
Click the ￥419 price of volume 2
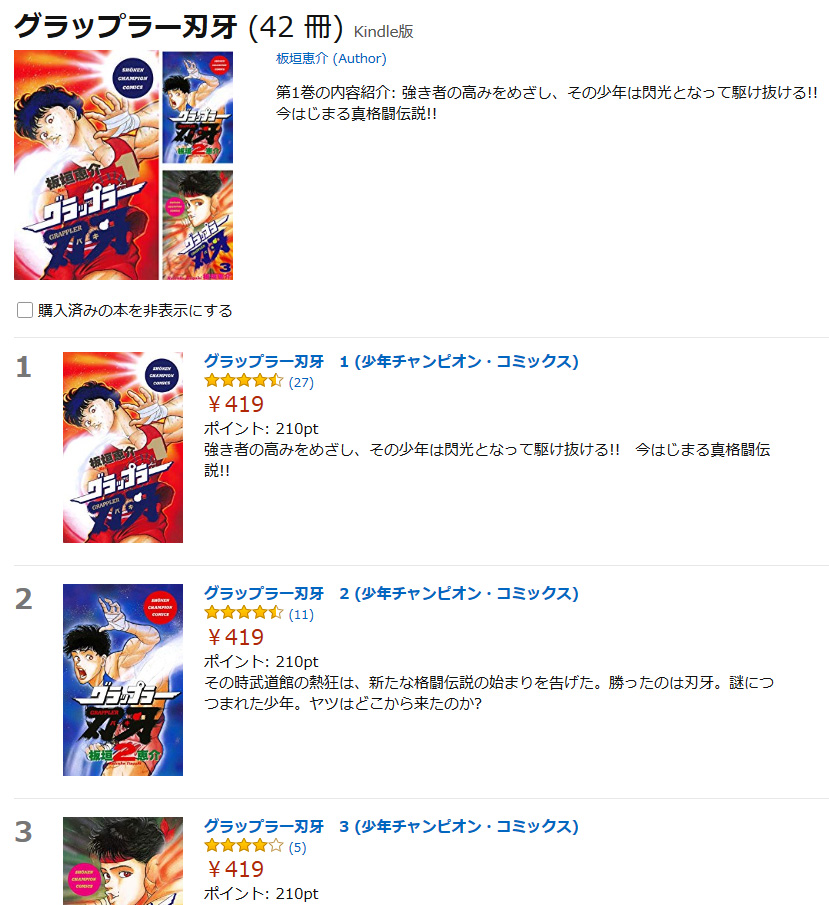point(235,637)
